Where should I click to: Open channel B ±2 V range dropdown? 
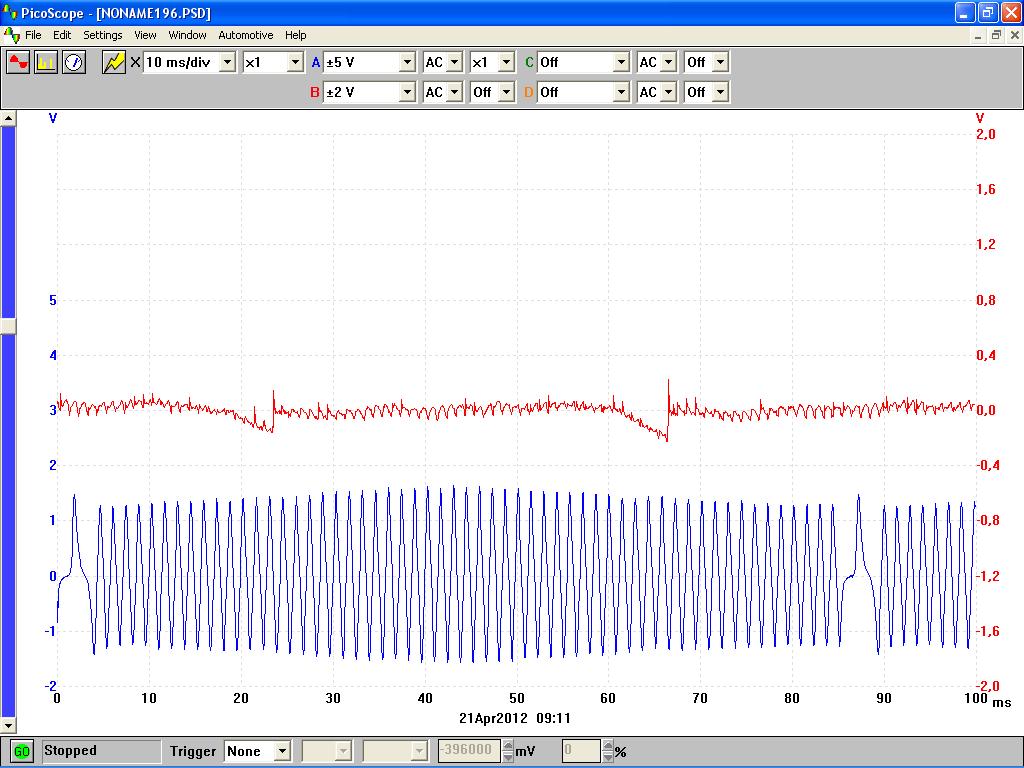pyautogui.click(x=407, y=92)
